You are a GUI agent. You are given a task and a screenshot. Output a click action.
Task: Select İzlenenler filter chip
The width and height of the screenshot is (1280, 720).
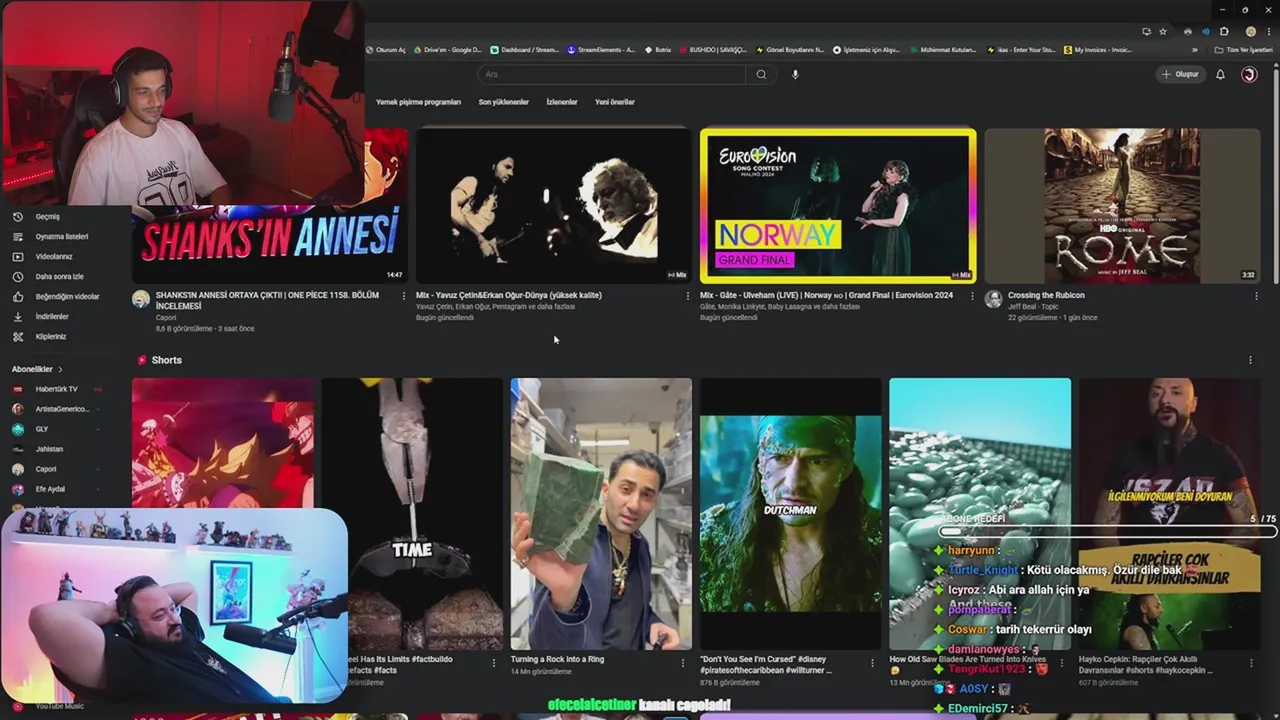562,102
